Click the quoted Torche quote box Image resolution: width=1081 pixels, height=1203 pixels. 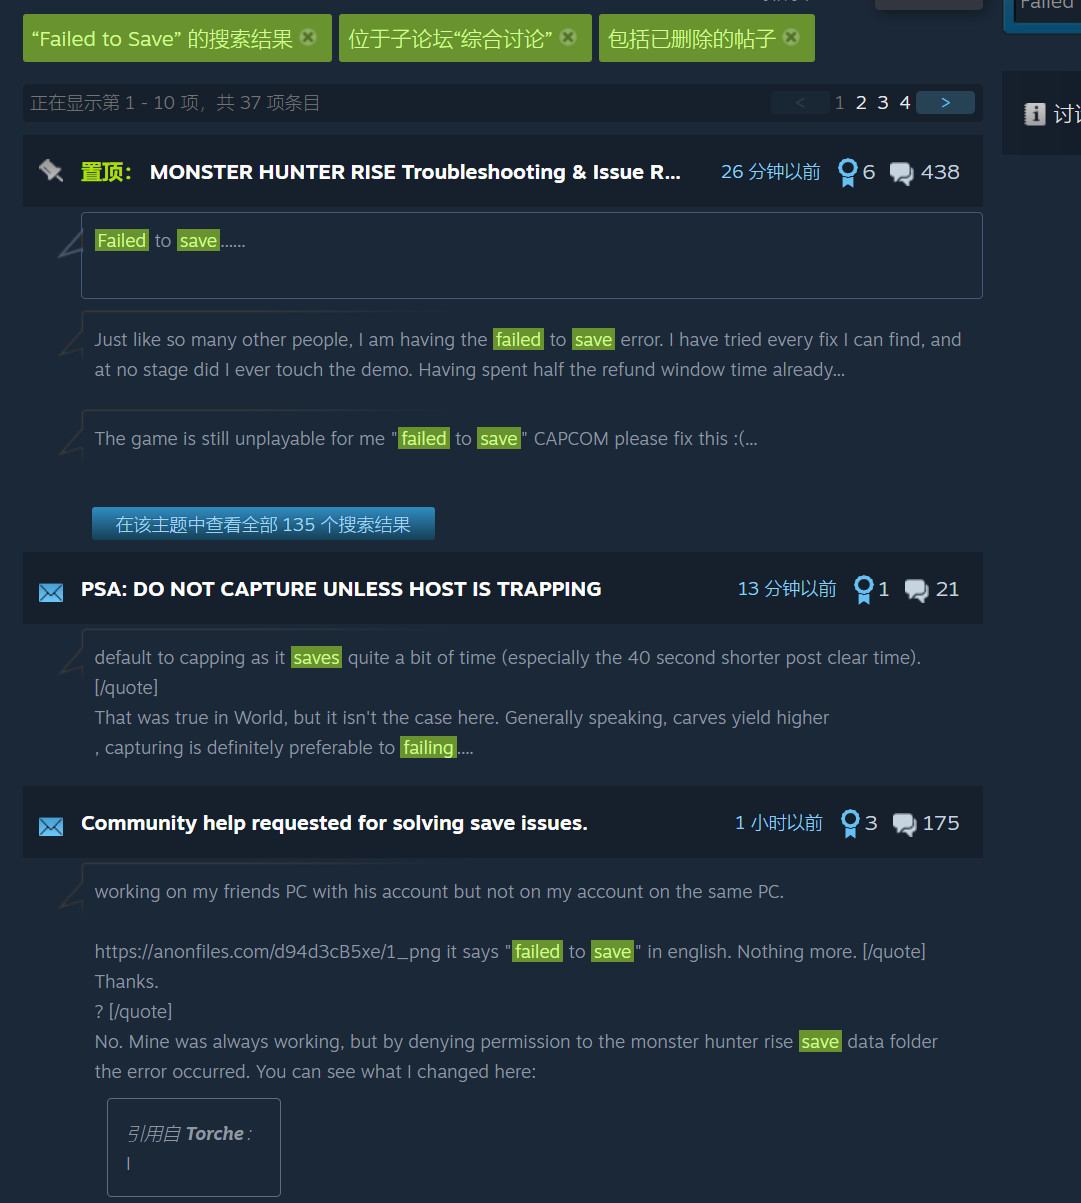click(x=194, y=1147)
